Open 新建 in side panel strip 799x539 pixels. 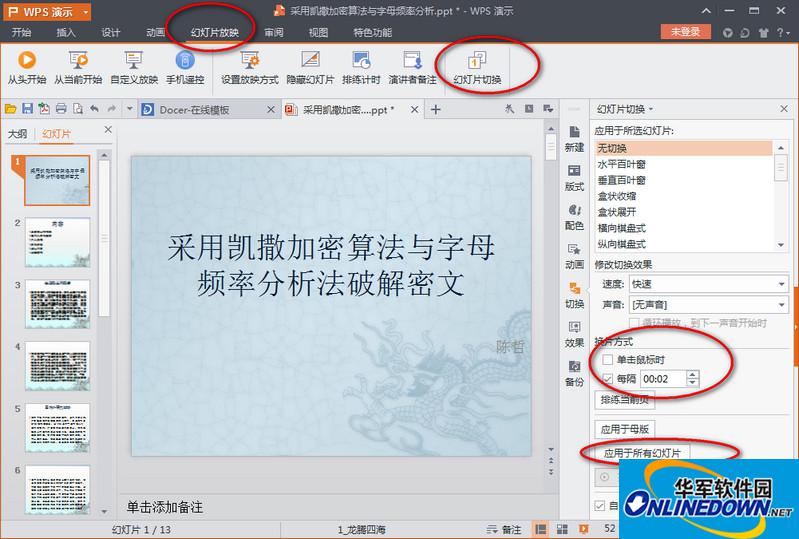click(x=574, y=139)
